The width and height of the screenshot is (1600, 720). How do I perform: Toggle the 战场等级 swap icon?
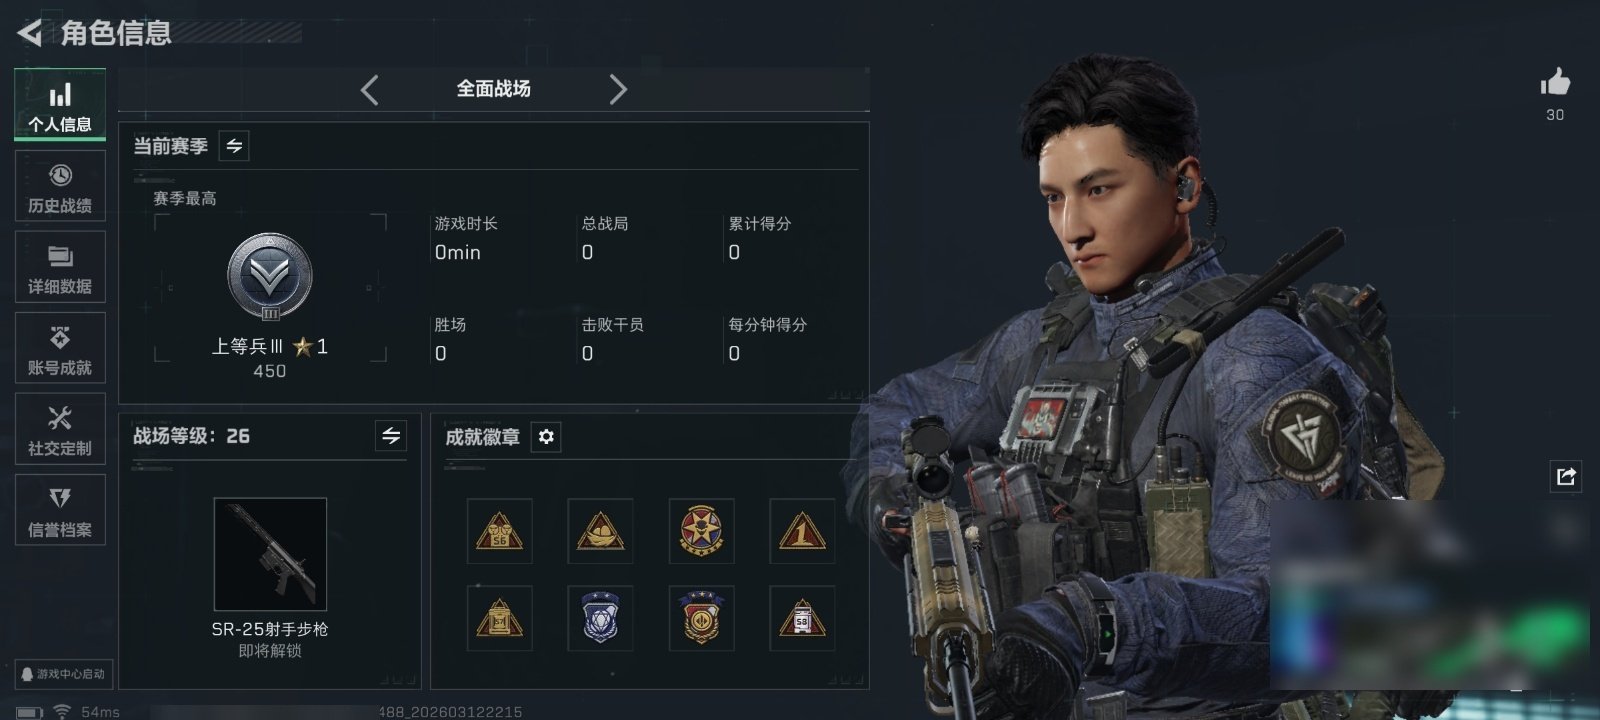click(391, 436)
